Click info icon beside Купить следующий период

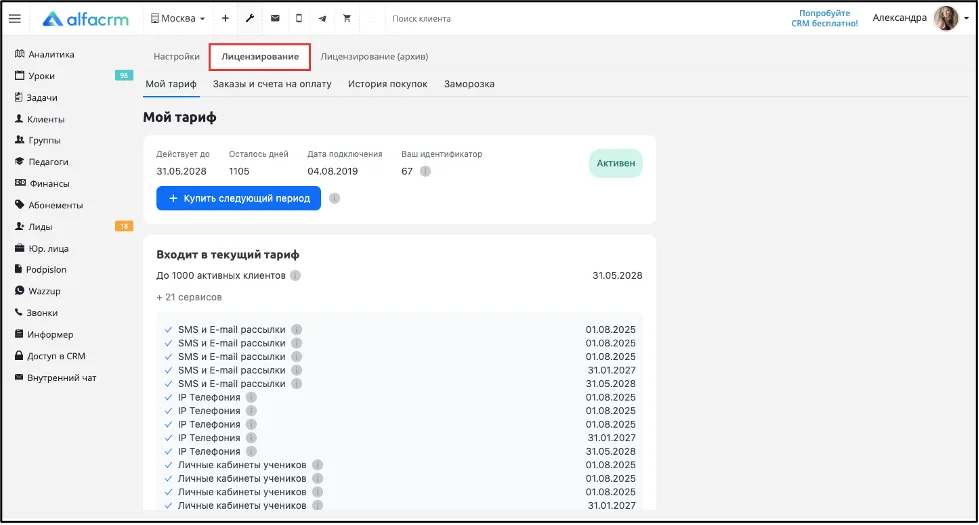335,199
